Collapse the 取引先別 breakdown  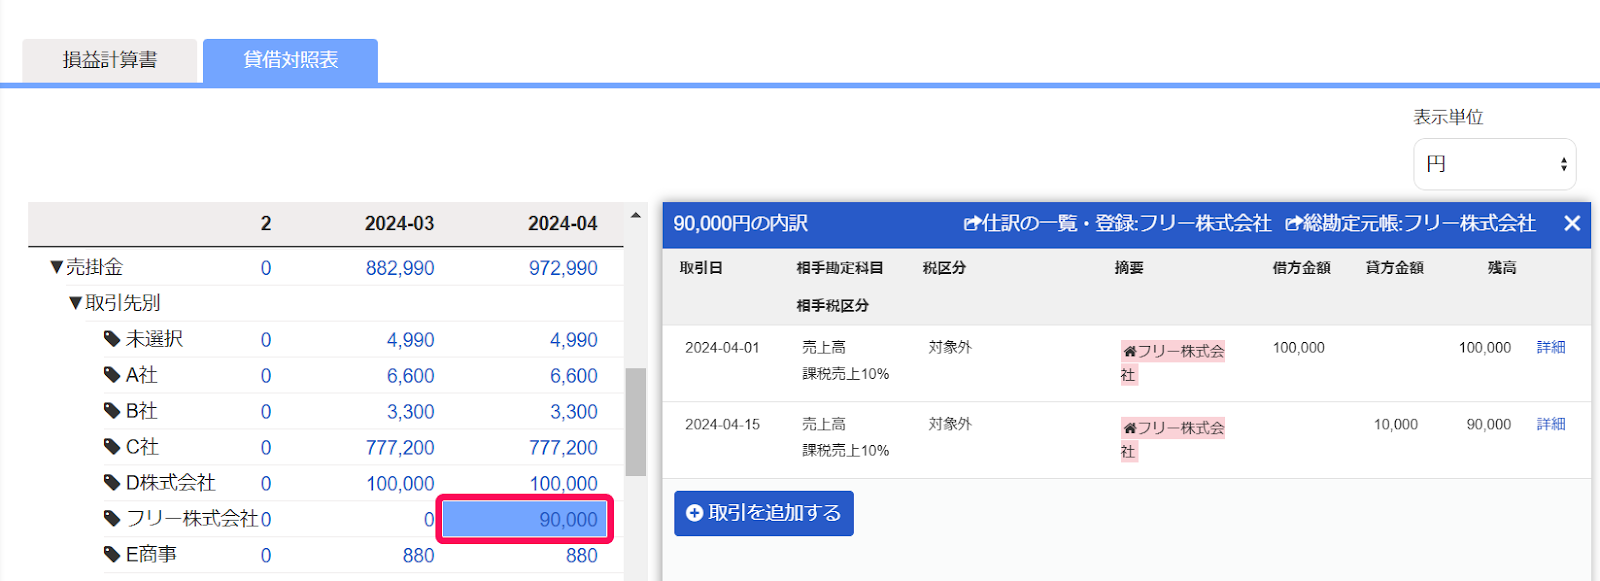coord(75,303)
